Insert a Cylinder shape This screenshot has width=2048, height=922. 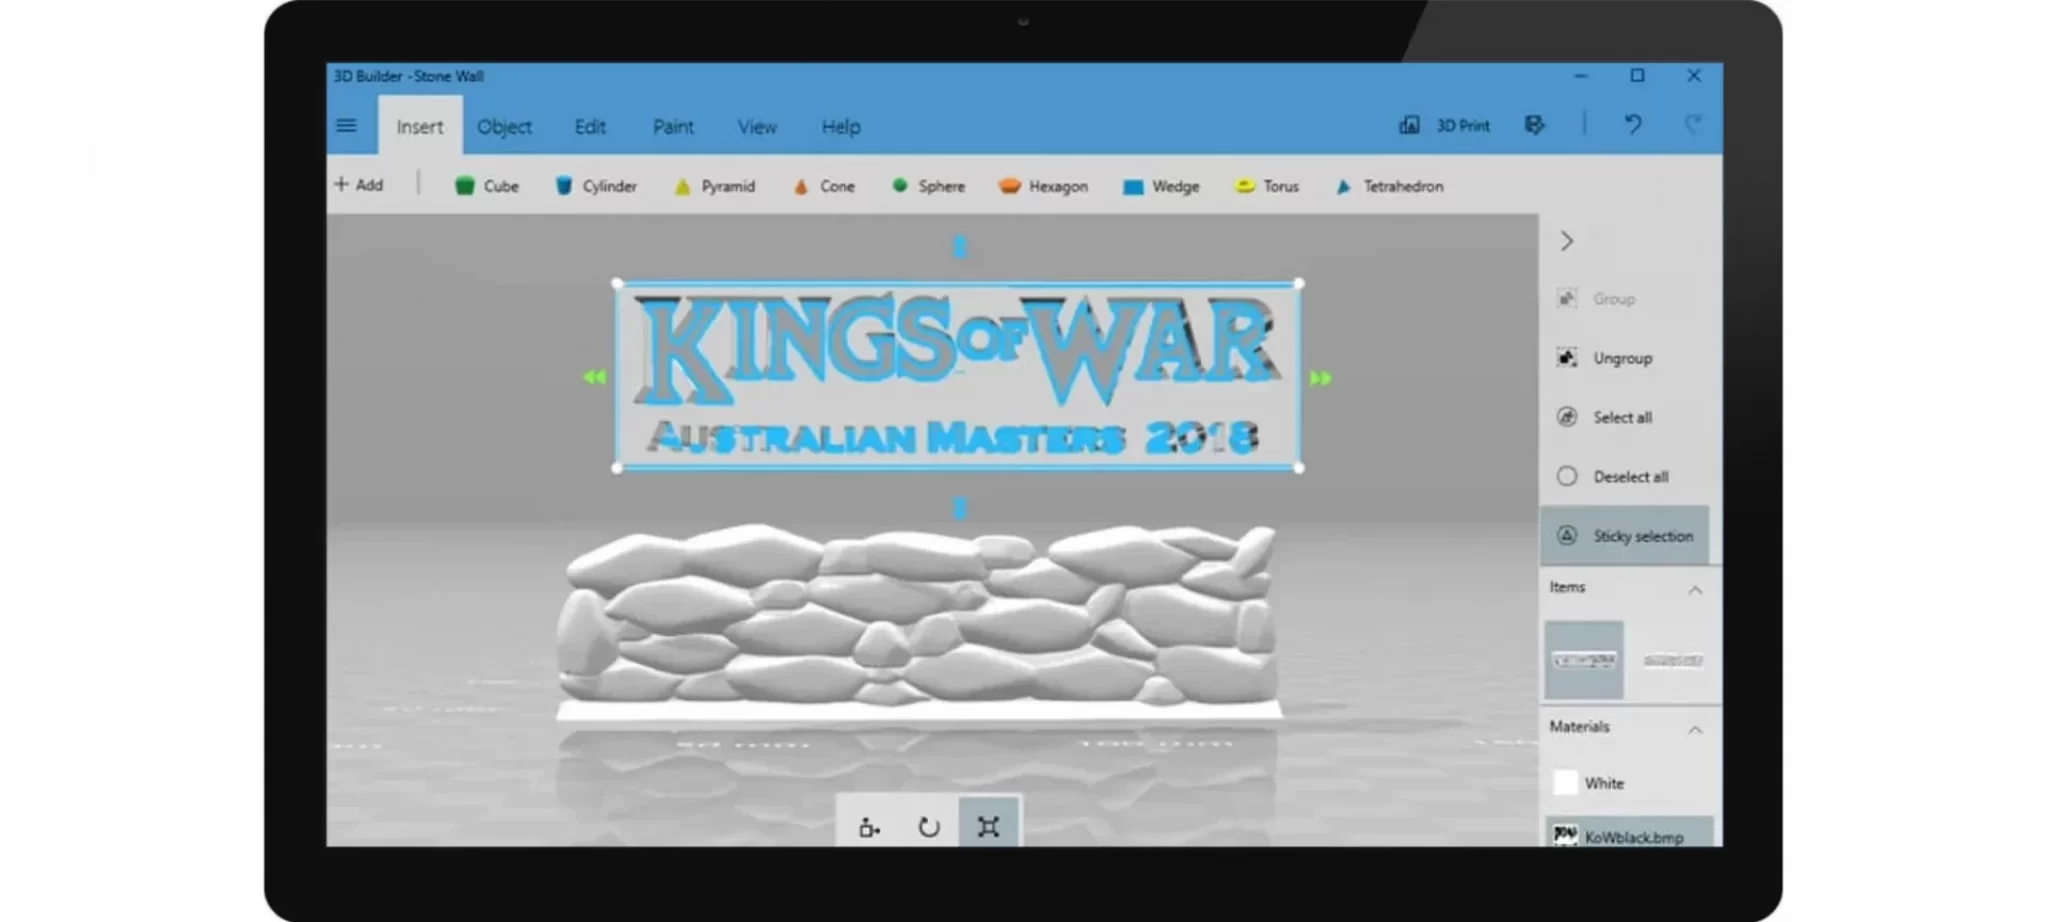(x=596, y=186)
